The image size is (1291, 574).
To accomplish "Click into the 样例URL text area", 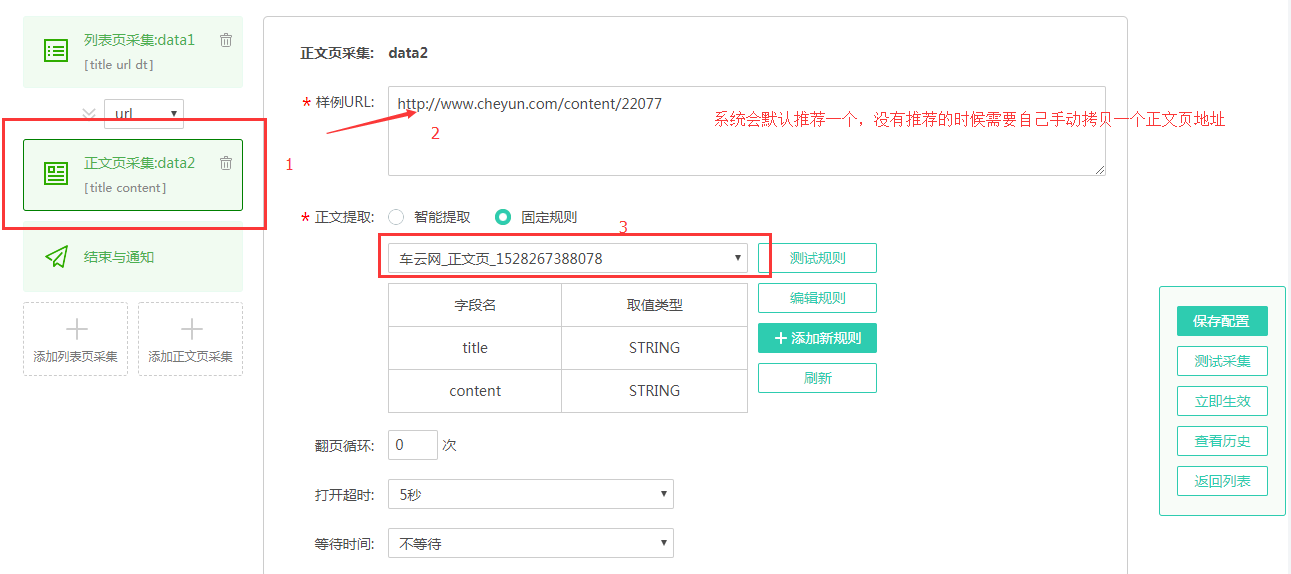I will (x=747, y=131).
